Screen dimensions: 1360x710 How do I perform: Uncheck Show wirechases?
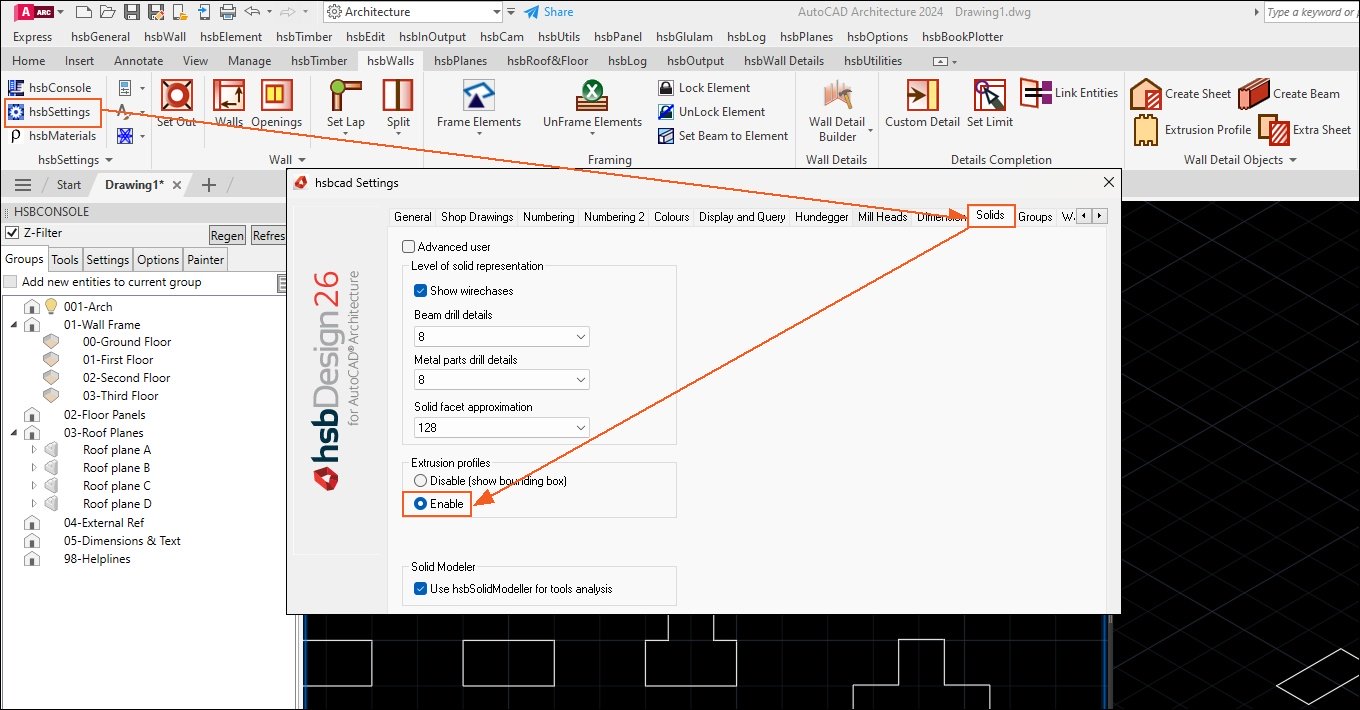[421, 291]
